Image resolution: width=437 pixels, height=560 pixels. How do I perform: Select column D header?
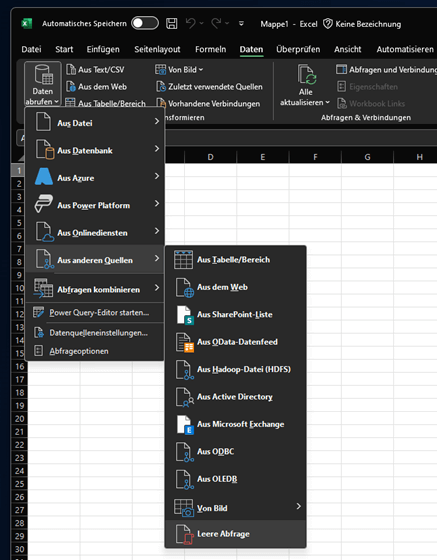pyautogui.click(x=211, y=157)
